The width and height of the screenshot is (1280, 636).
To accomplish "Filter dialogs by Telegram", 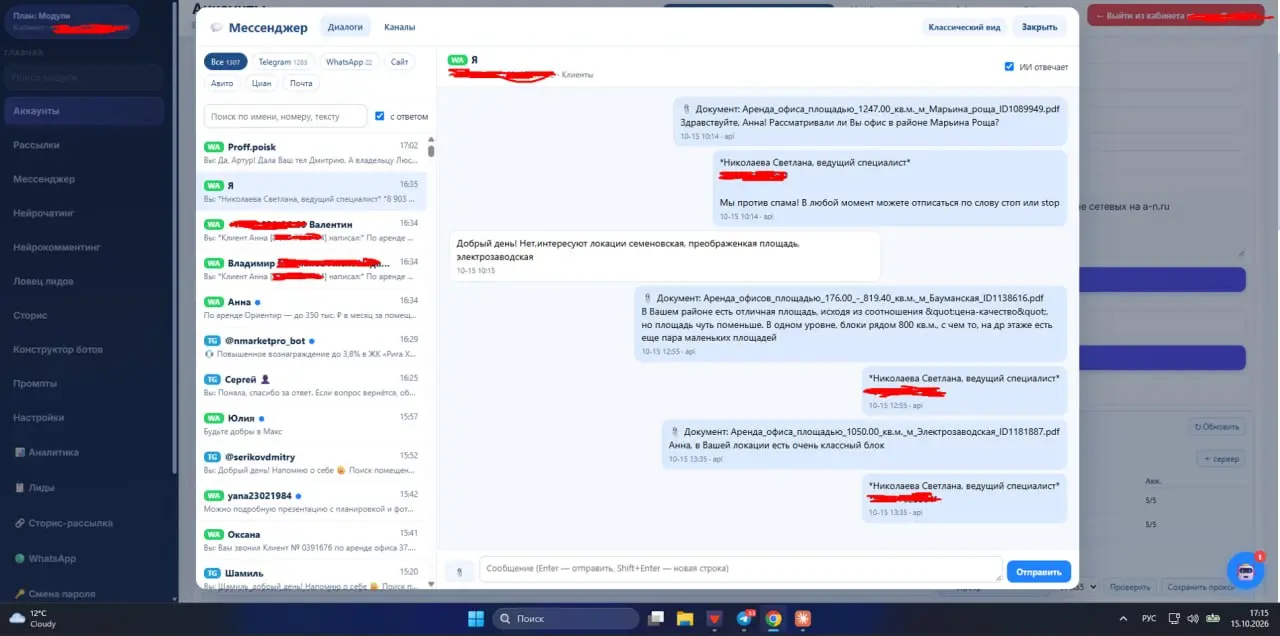I will 283,62.
